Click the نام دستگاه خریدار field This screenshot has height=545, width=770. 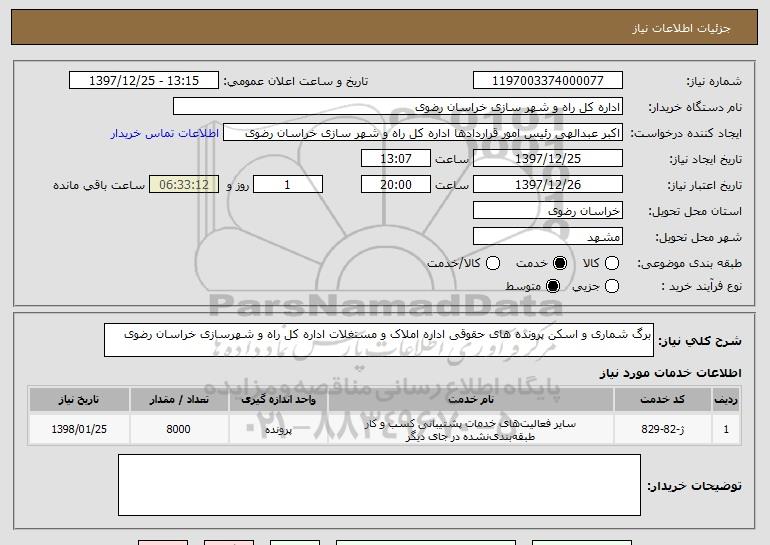398,107
